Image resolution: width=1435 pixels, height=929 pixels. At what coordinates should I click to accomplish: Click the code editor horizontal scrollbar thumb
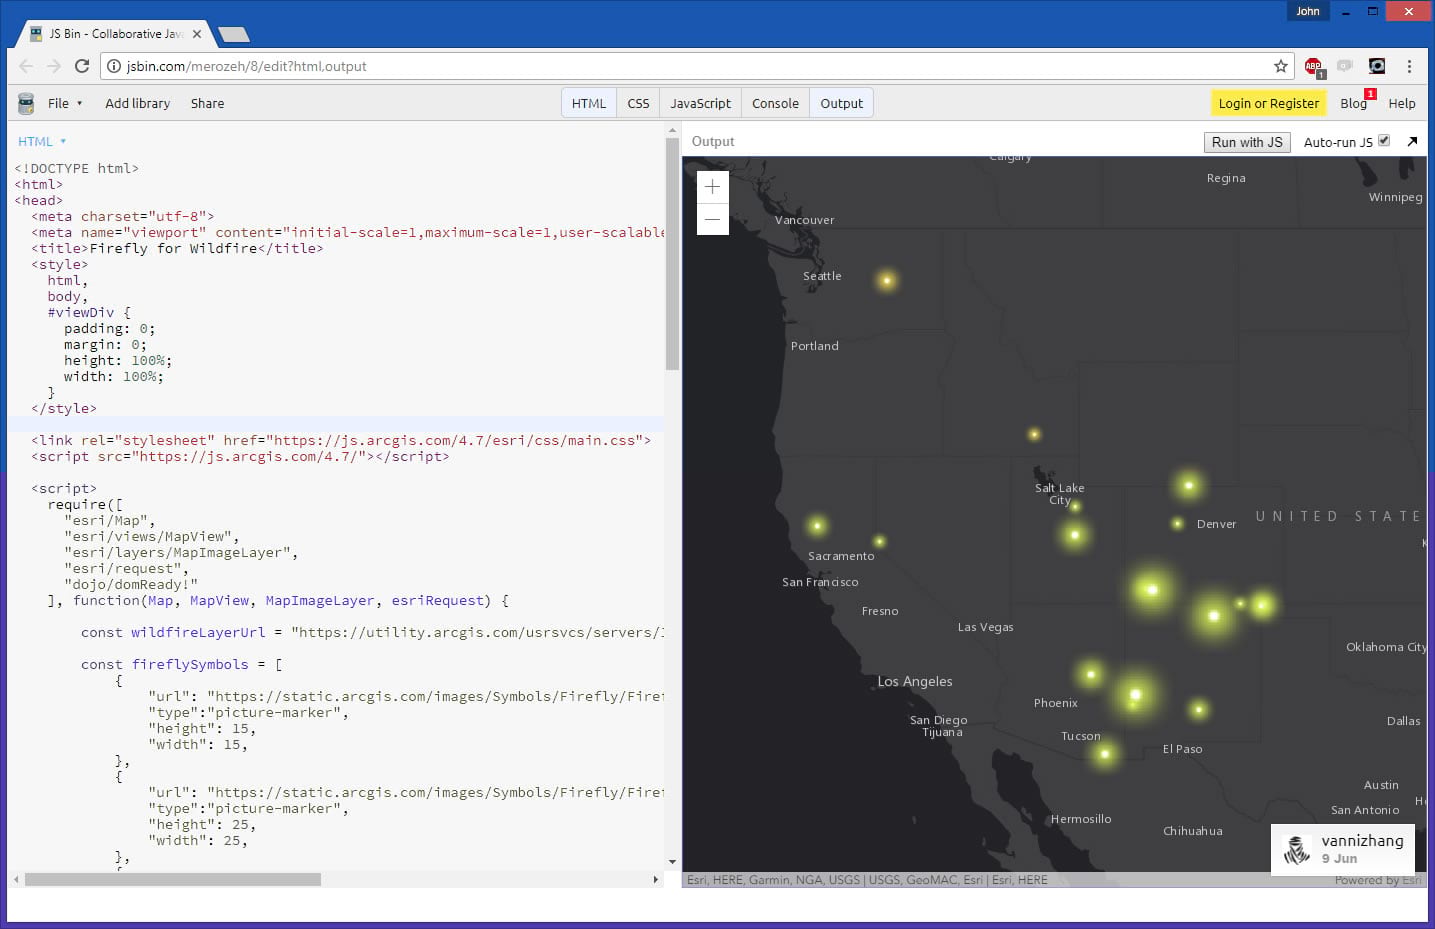[173, 880]
